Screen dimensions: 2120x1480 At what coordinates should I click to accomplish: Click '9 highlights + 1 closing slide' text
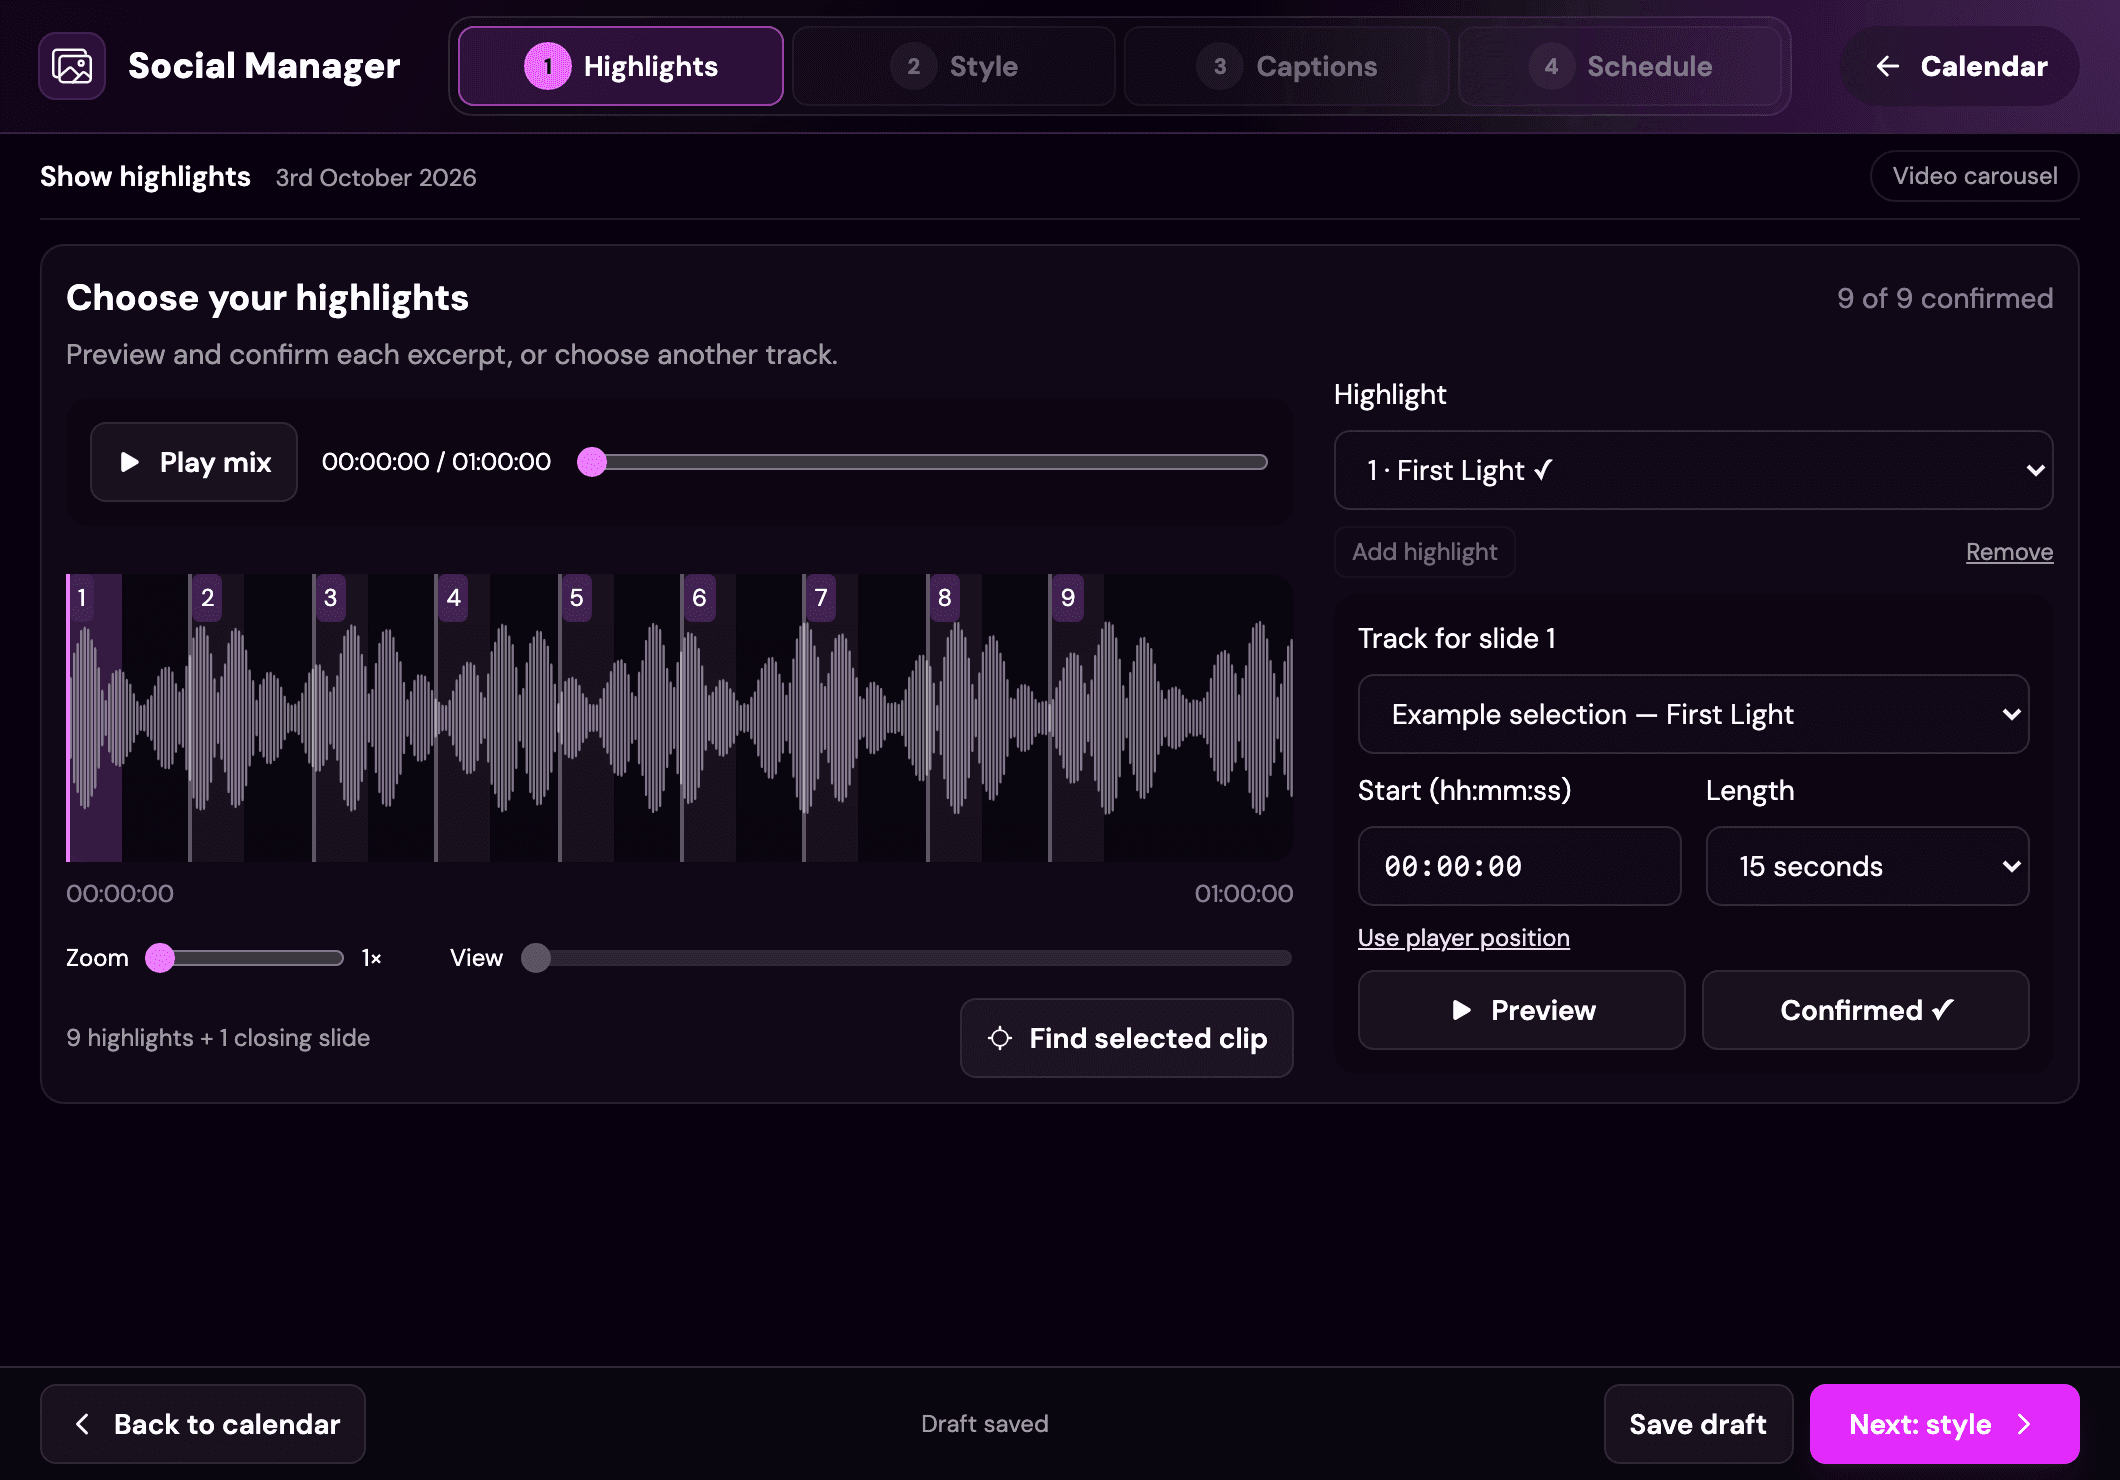(218, 1038)
